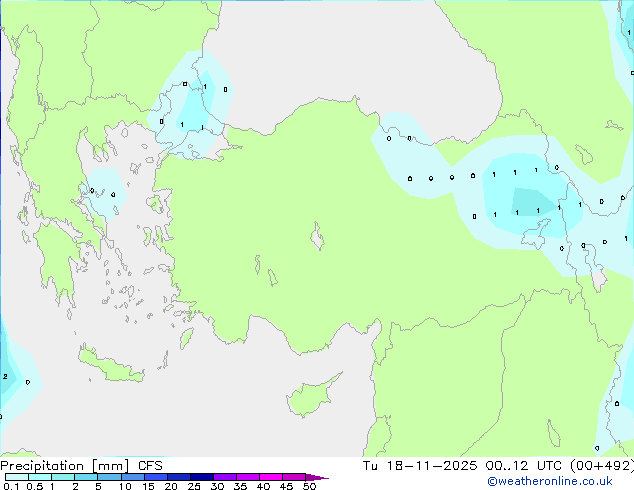Choose the 25–30 mm dark blue swatch
This screenshot has width=634, height=490.
tap(202, 477)
